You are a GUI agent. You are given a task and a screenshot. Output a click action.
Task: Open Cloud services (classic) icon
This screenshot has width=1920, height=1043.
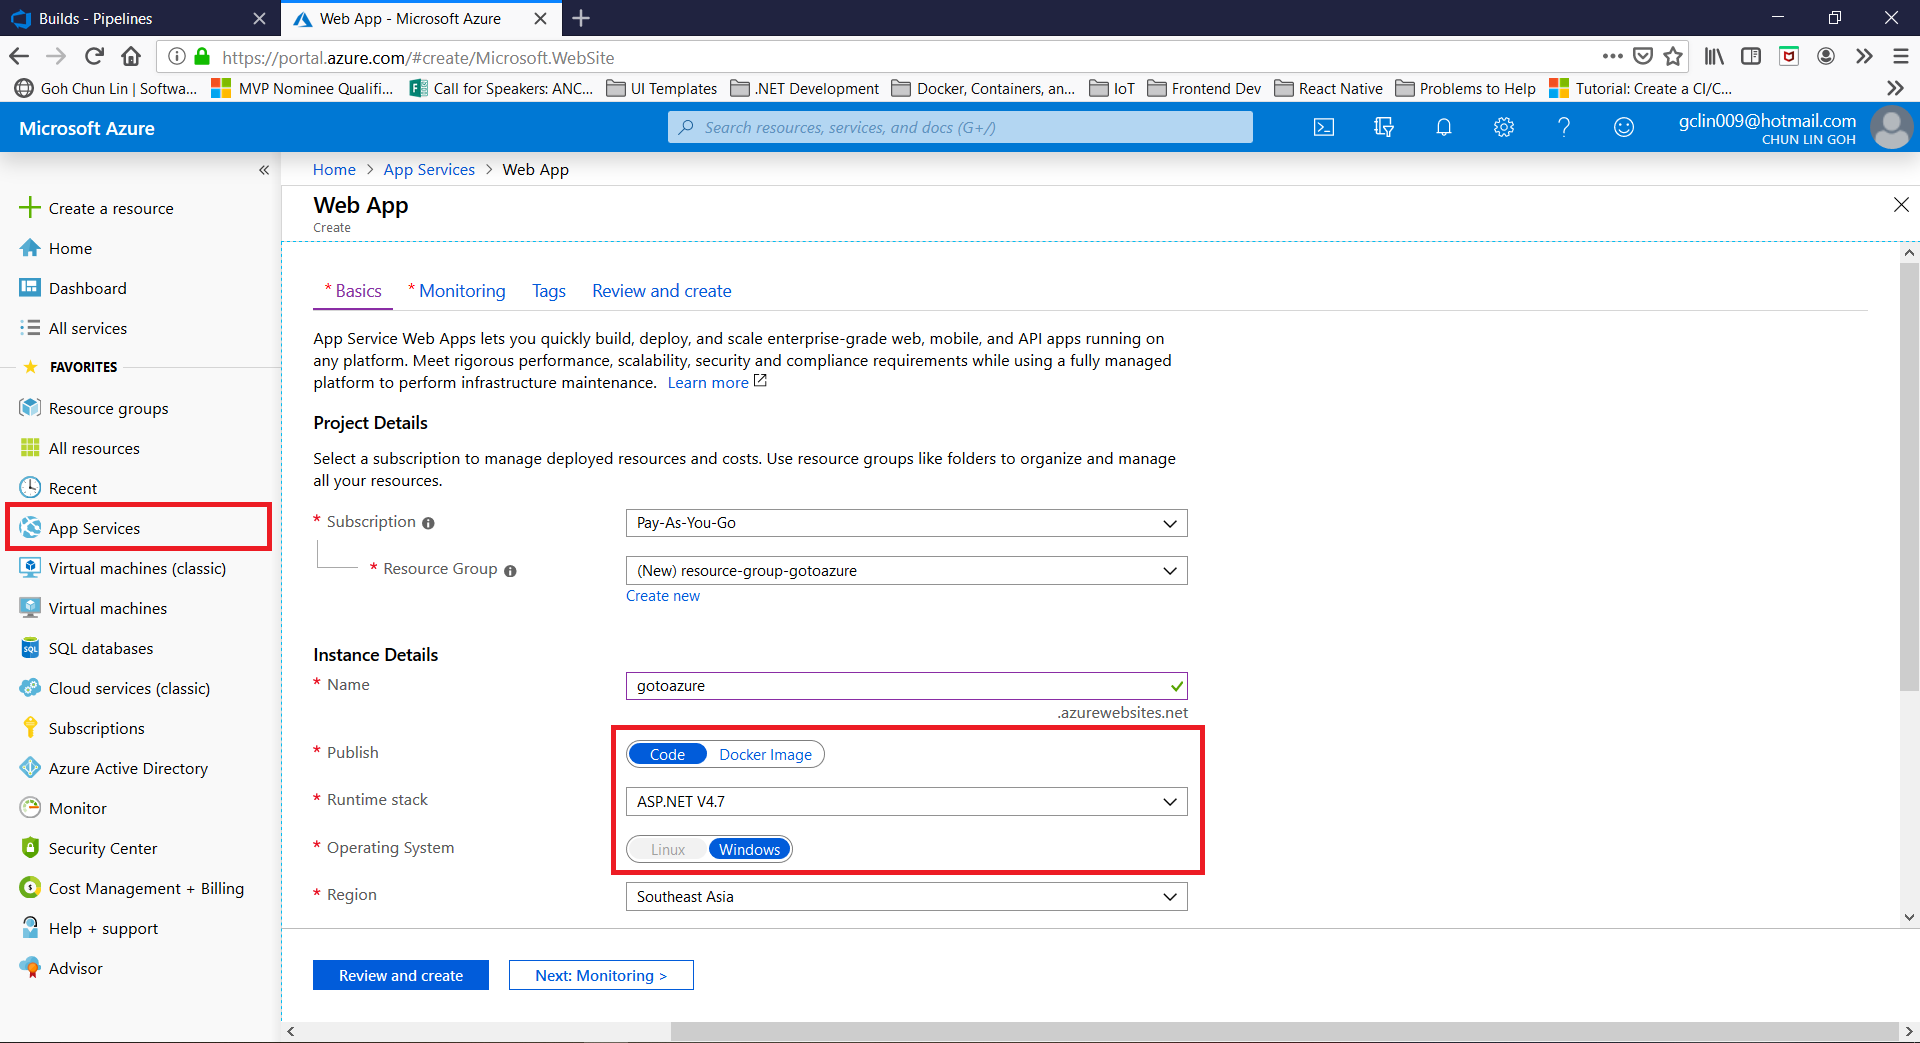pos(30,688)
